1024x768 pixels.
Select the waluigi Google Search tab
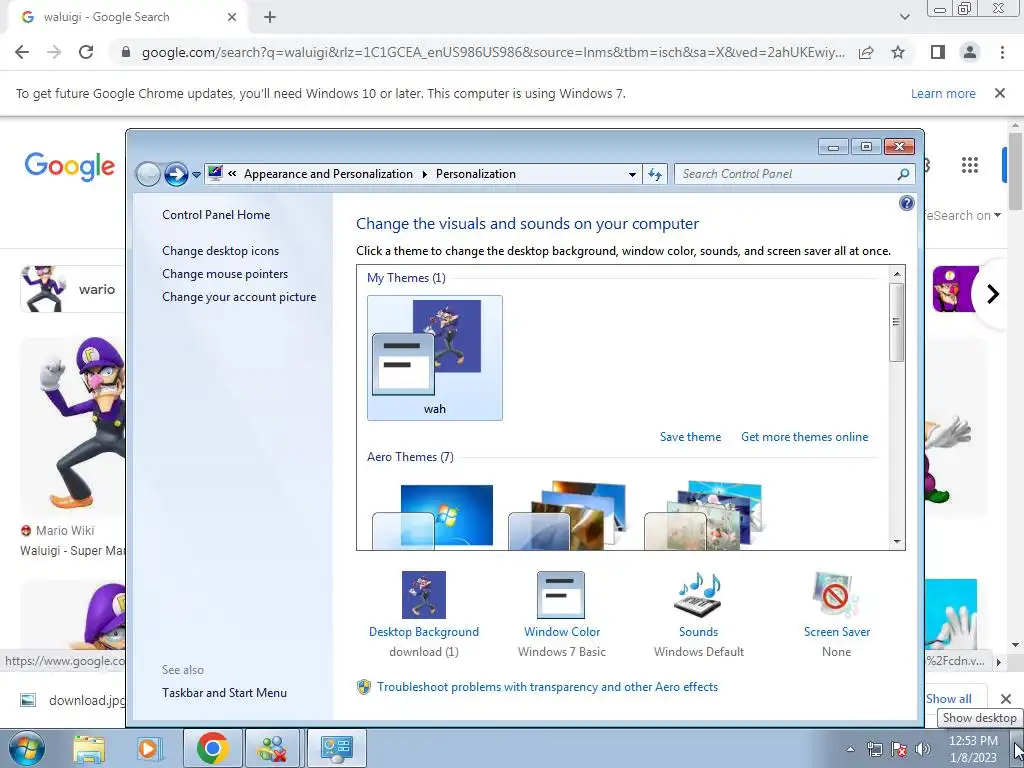click(124, 18)
